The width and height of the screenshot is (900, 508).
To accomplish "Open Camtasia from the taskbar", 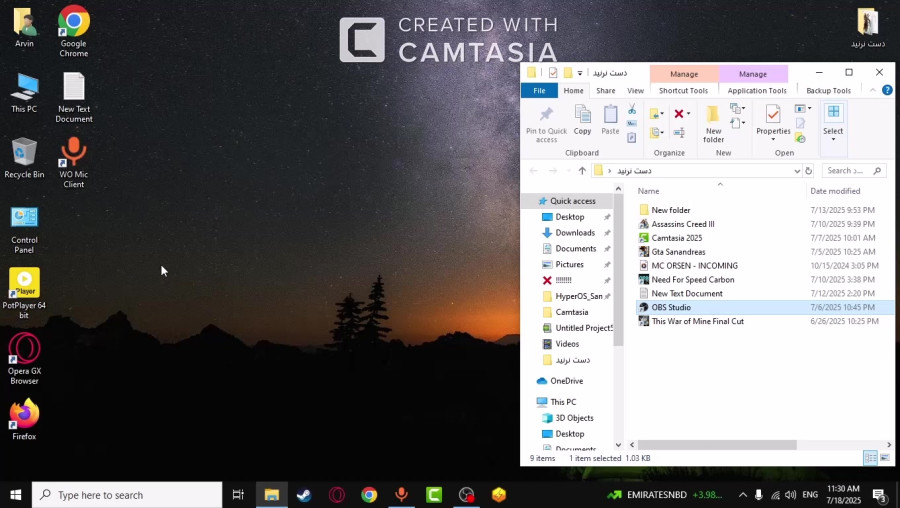I will 434,495.
